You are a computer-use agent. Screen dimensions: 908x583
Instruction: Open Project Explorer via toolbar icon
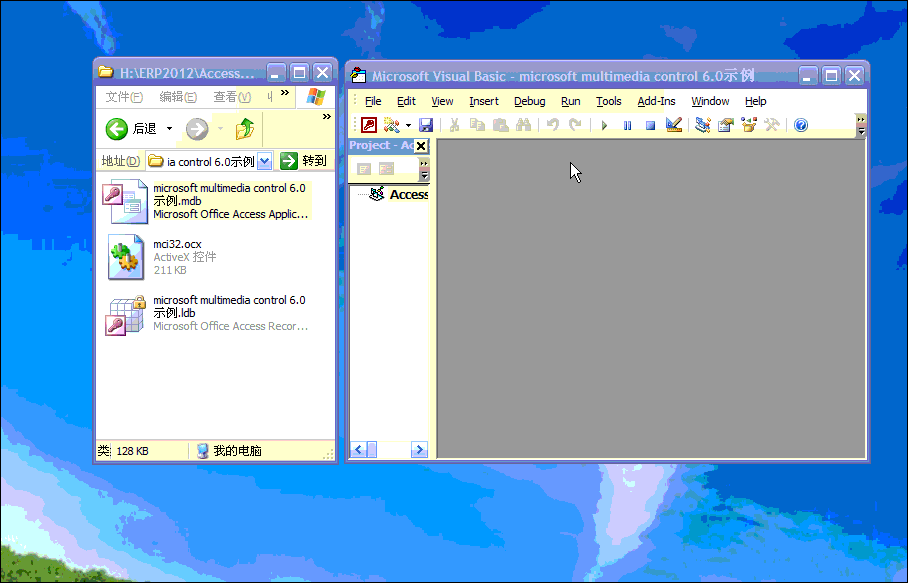tap(703, 125)
